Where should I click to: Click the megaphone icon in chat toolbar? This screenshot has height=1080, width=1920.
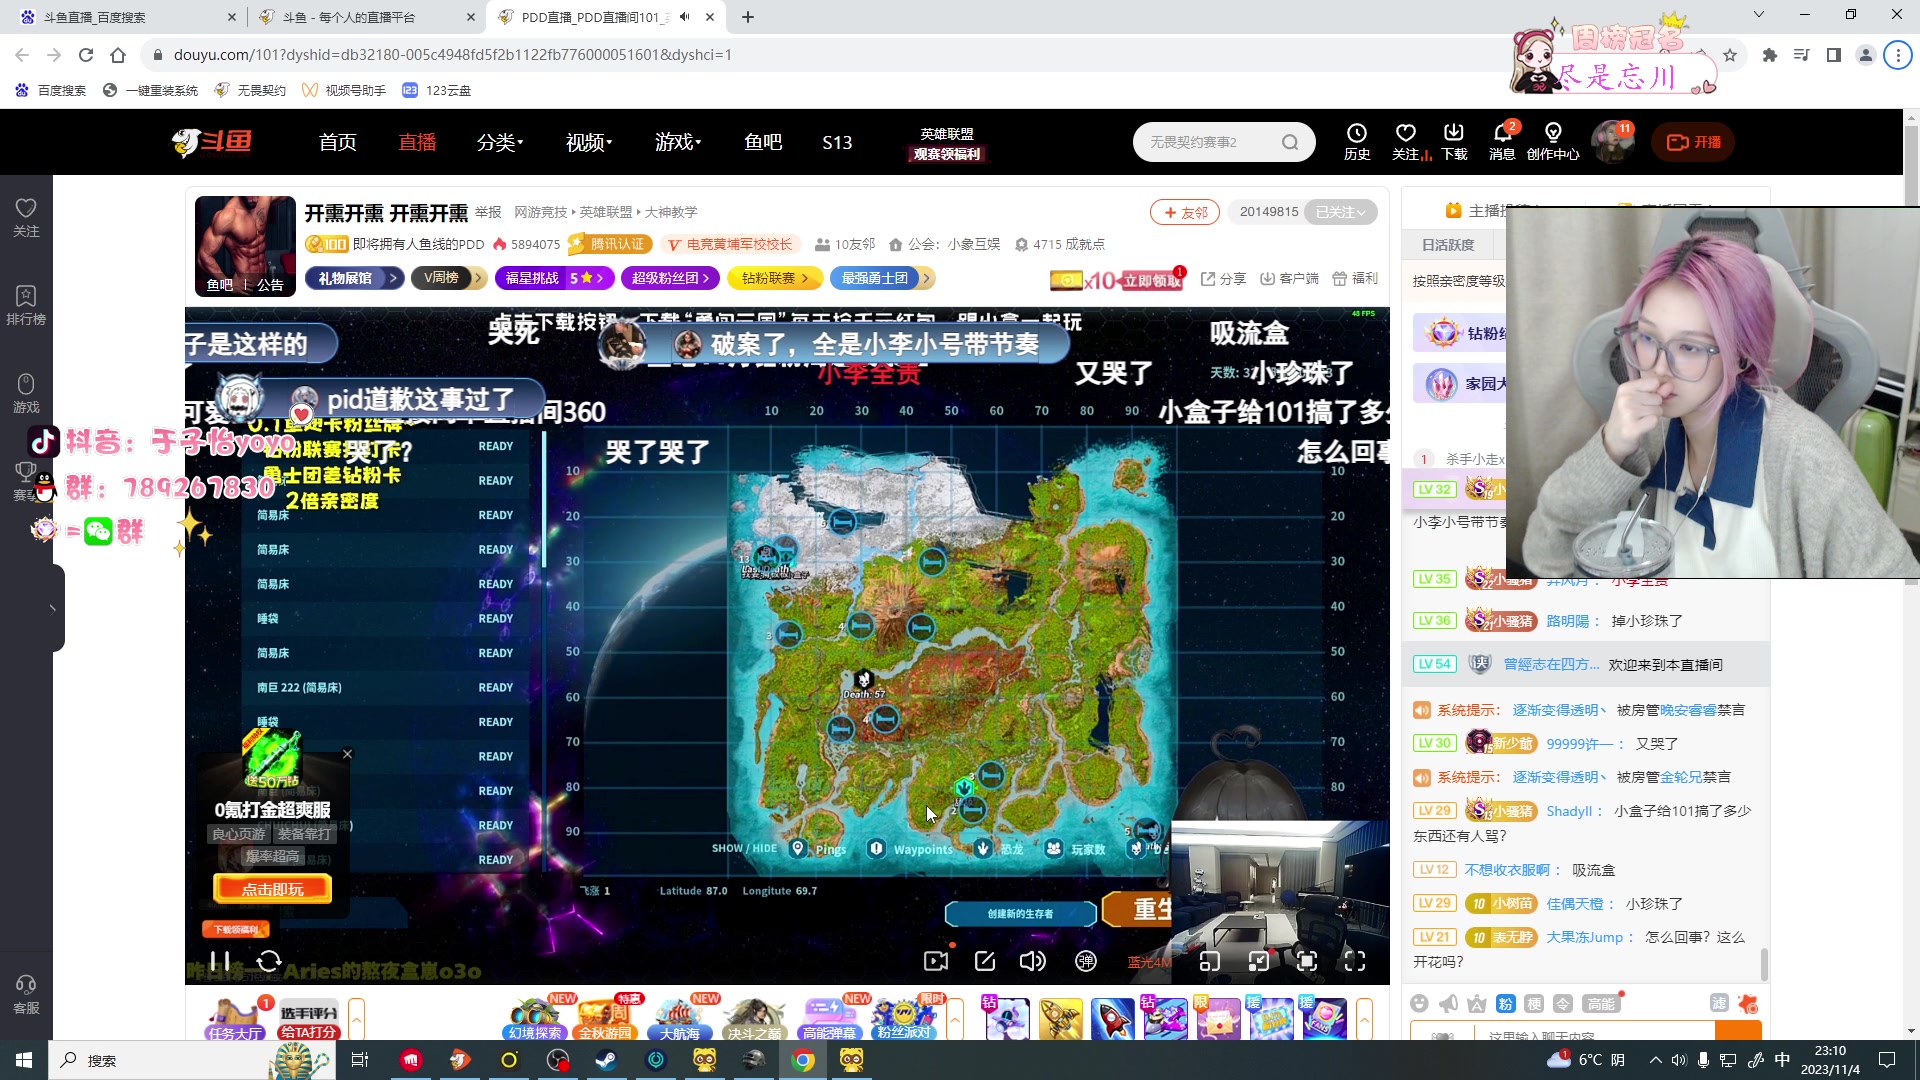coord(1448,1003)
